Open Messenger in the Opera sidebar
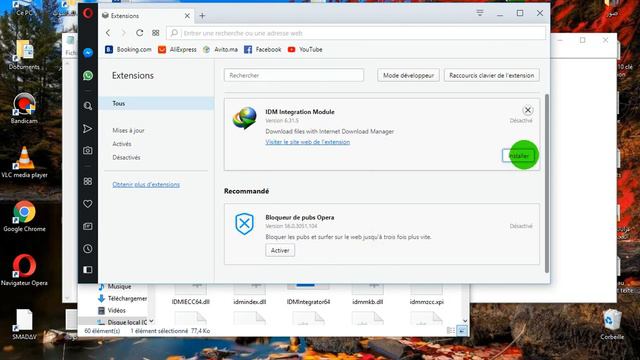Screen dimensions: 640x360 (x=88, y=53)
